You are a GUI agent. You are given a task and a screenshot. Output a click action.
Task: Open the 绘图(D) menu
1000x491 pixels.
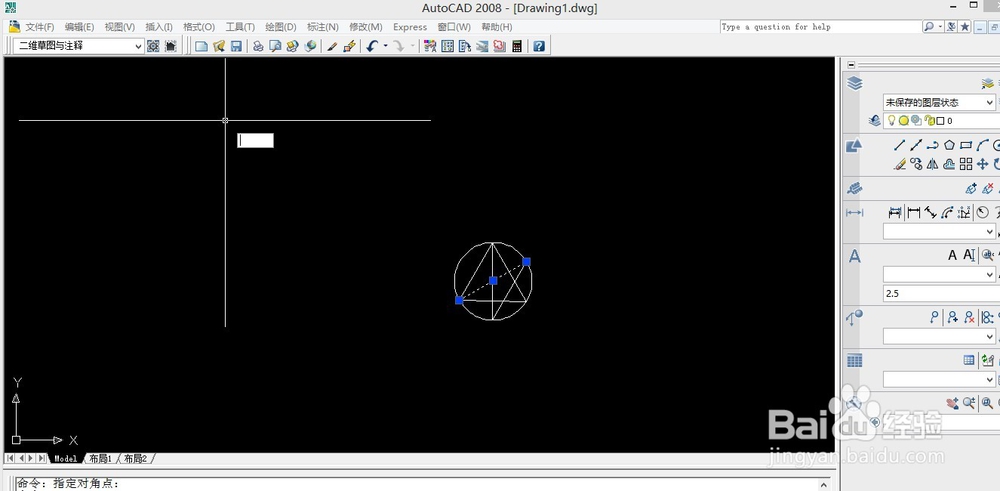281,27
